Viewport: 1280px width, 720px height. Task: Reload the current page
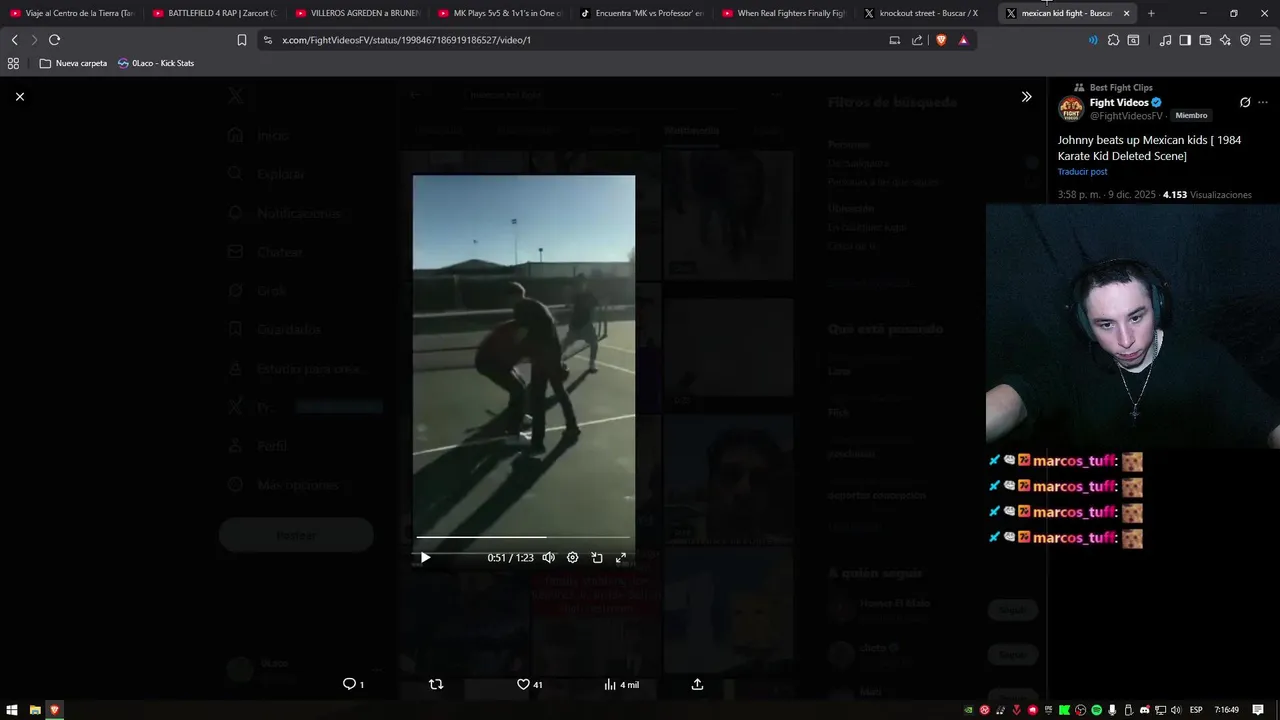click(54, 40)
